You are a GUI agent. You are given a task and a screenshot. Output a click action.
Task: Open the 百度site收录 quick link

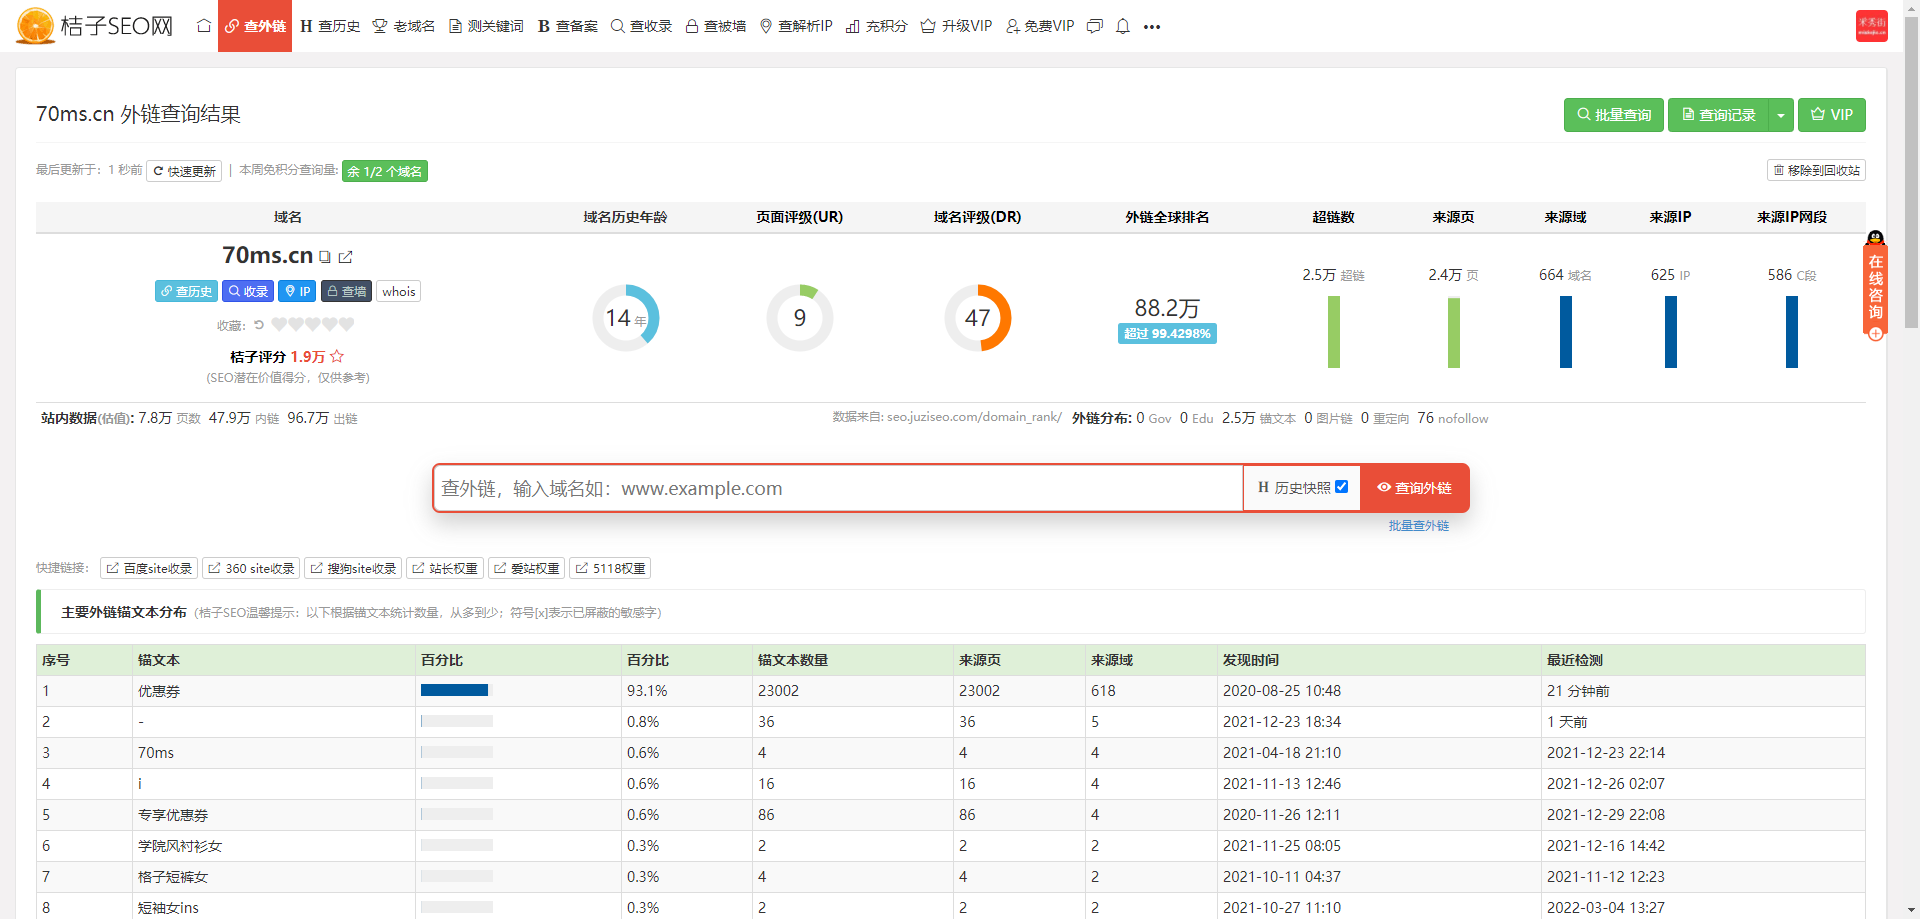click(x=149, y=568)
